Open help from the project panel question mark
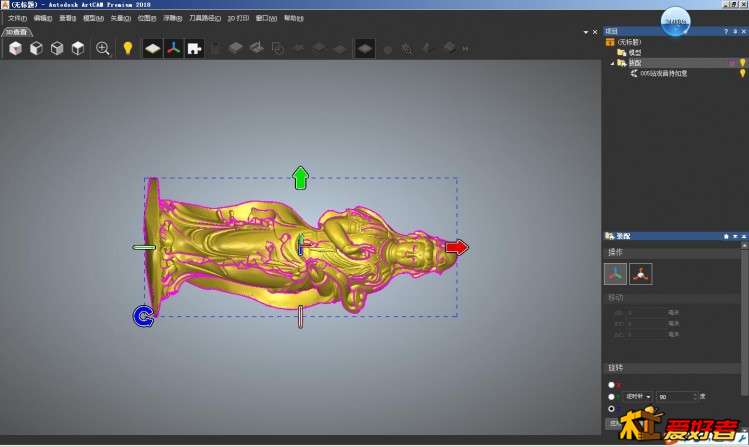 coord(726,32)
